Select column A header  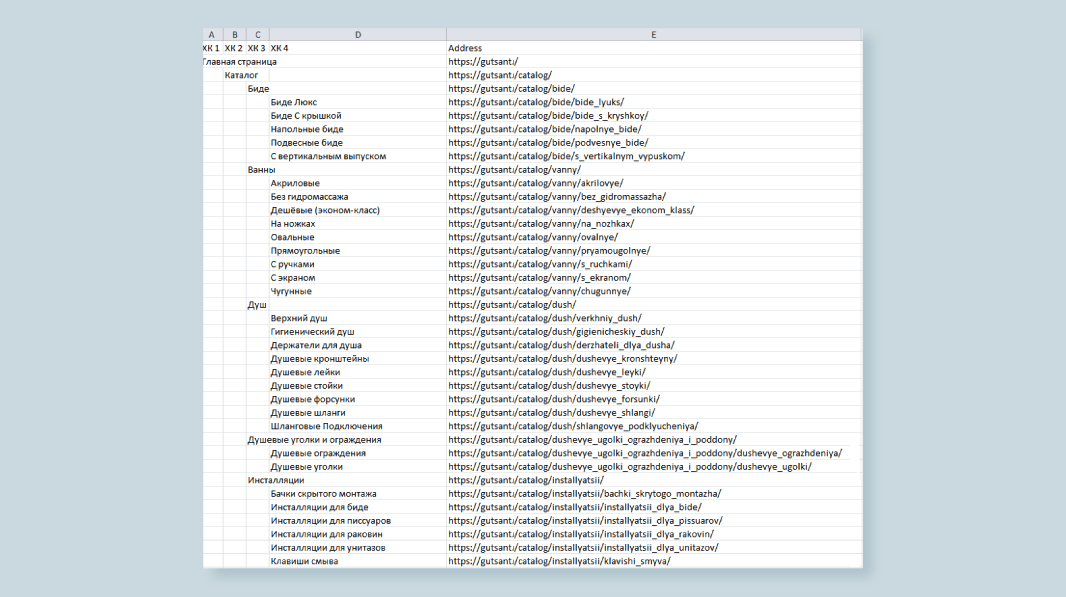click(x=212, y=35)
